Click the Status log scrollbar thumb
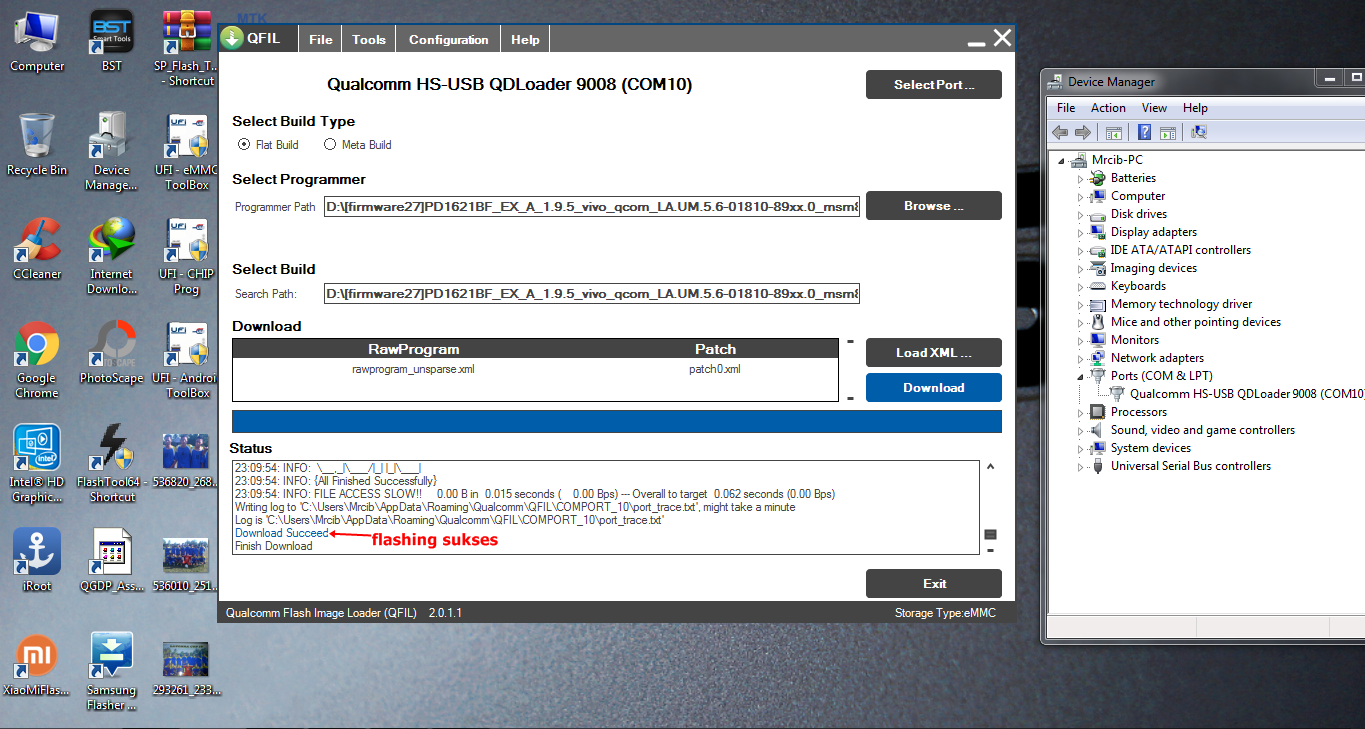The image size is (1365, 729). tap(990, 535)
